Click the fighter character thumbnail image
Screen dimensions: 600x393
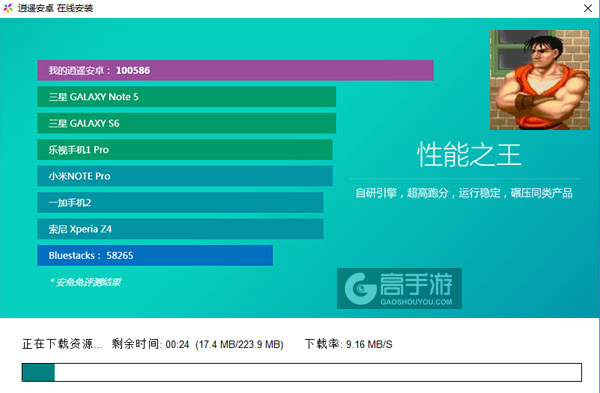(540, 80)
